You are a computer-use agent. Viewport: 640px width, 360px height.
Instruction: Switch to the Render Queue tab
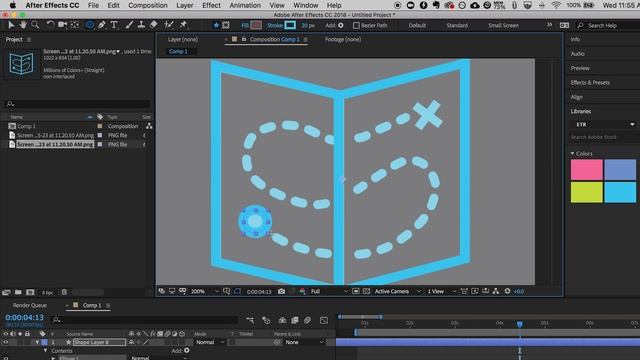coord(29,305)
